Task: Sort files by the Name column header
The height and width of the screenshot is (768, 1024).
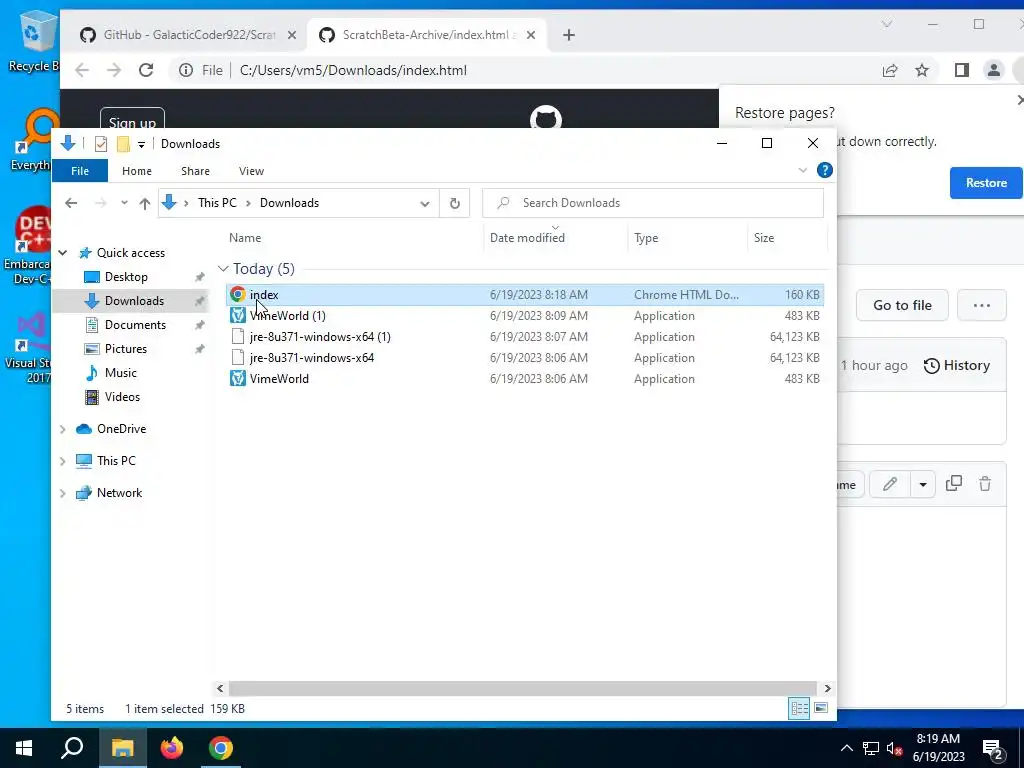Action: (x=245, y=238)
